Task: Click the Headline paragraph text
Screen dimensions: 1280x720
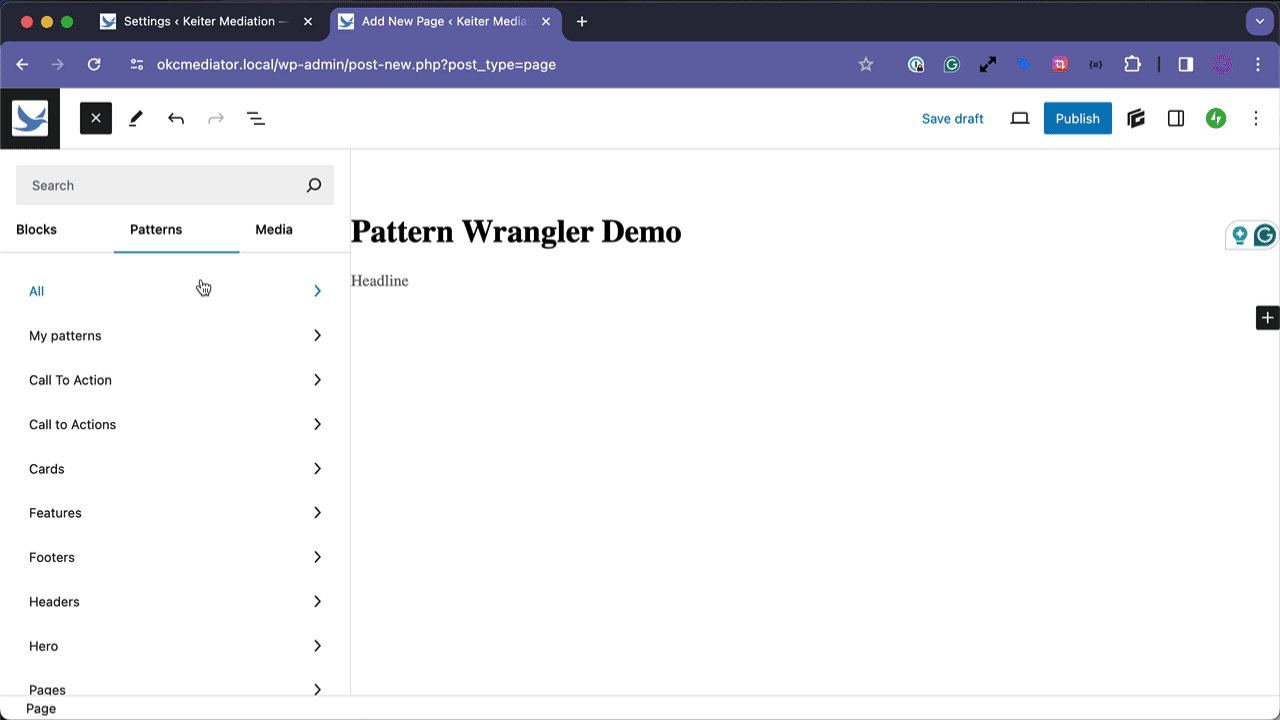Action: coord(380,281)
